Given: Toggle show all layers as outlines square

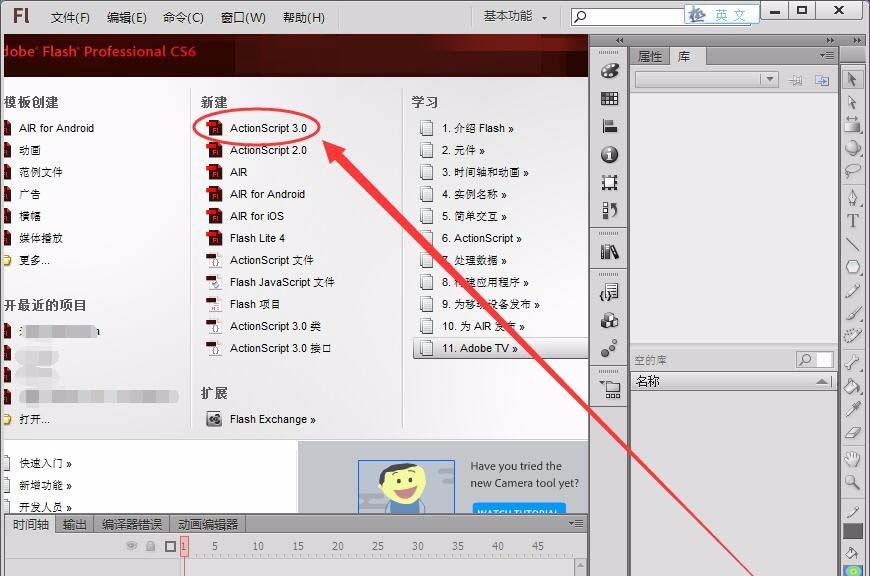Looking at the screenshot, I should tap(170, 547).
